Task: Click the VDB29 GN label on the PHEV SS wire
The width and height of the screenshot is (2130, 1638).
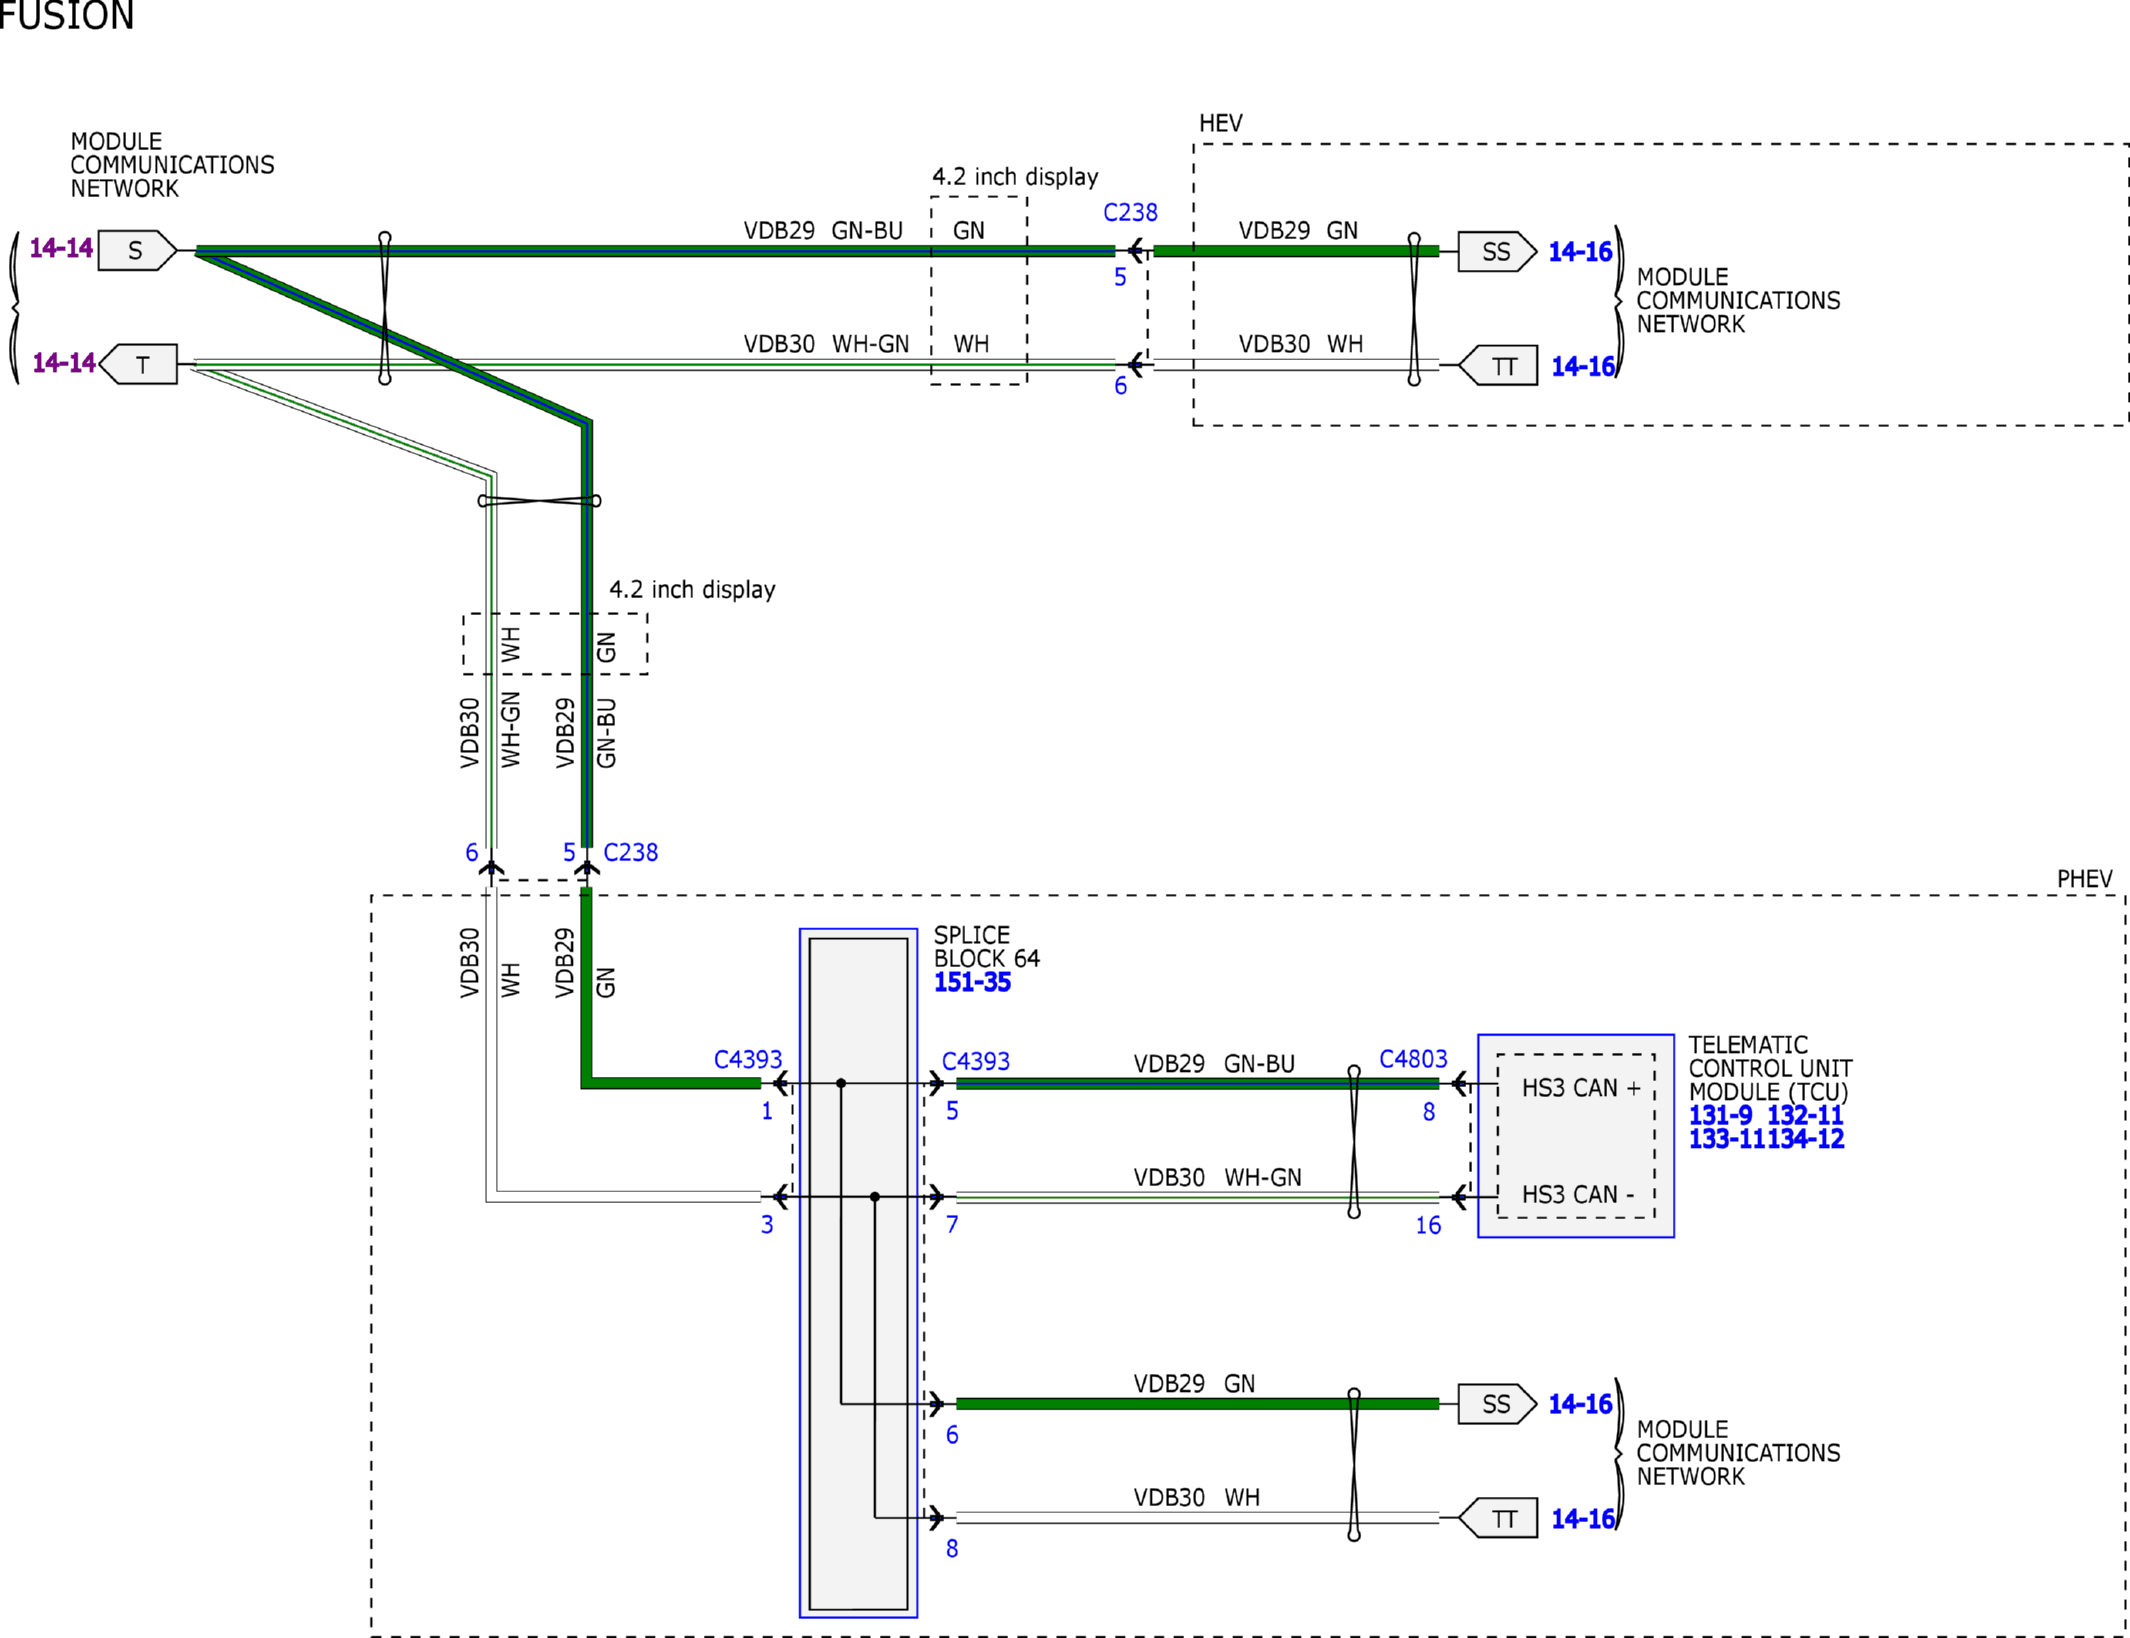Action: 1194,1384
